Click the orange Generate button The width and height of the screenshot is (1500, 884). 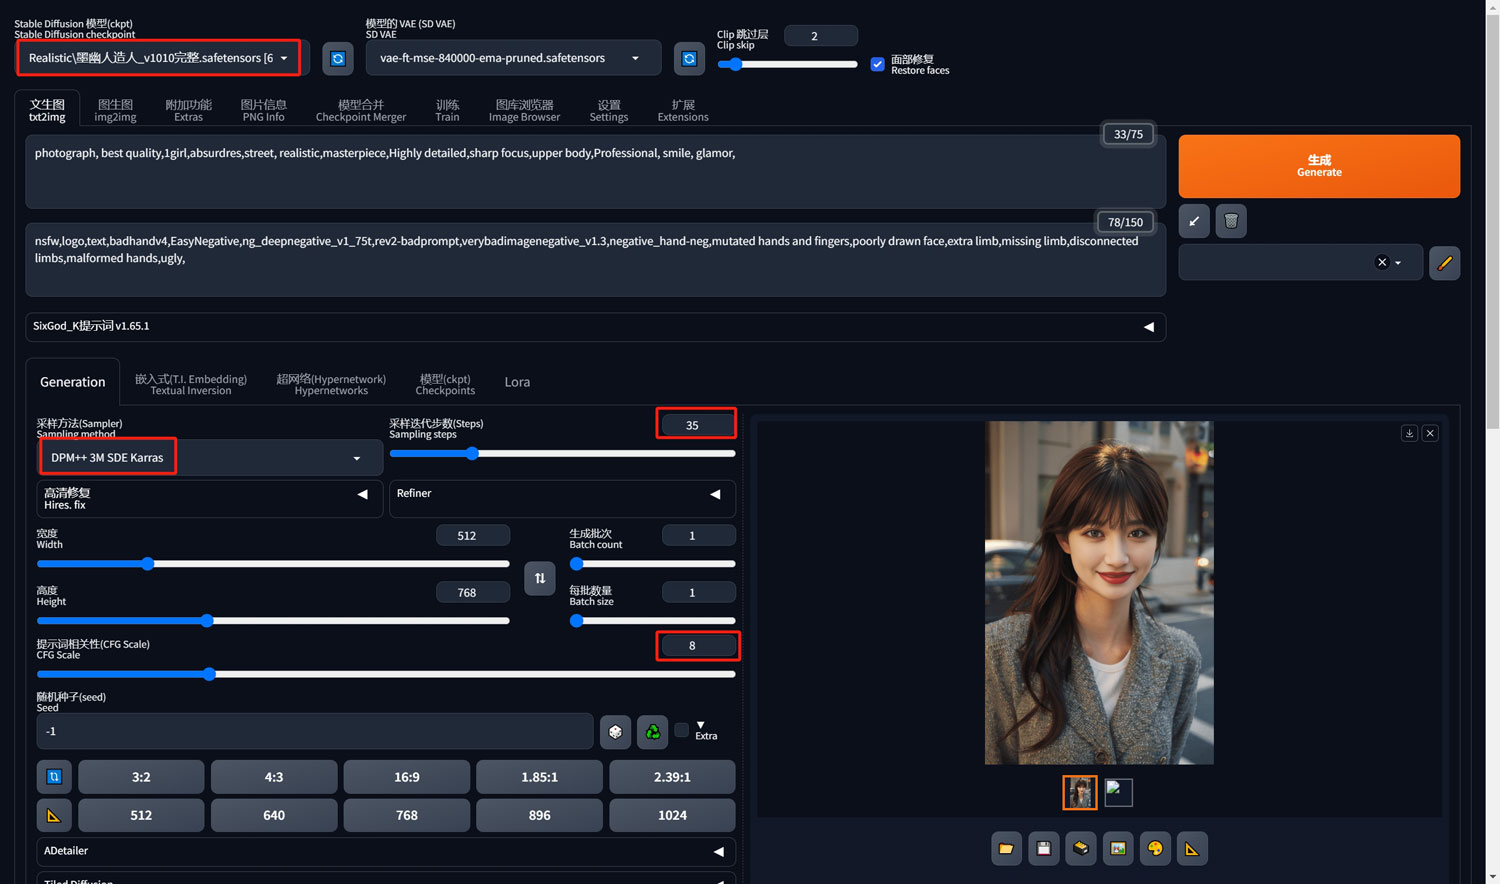tap(1319, 166)
